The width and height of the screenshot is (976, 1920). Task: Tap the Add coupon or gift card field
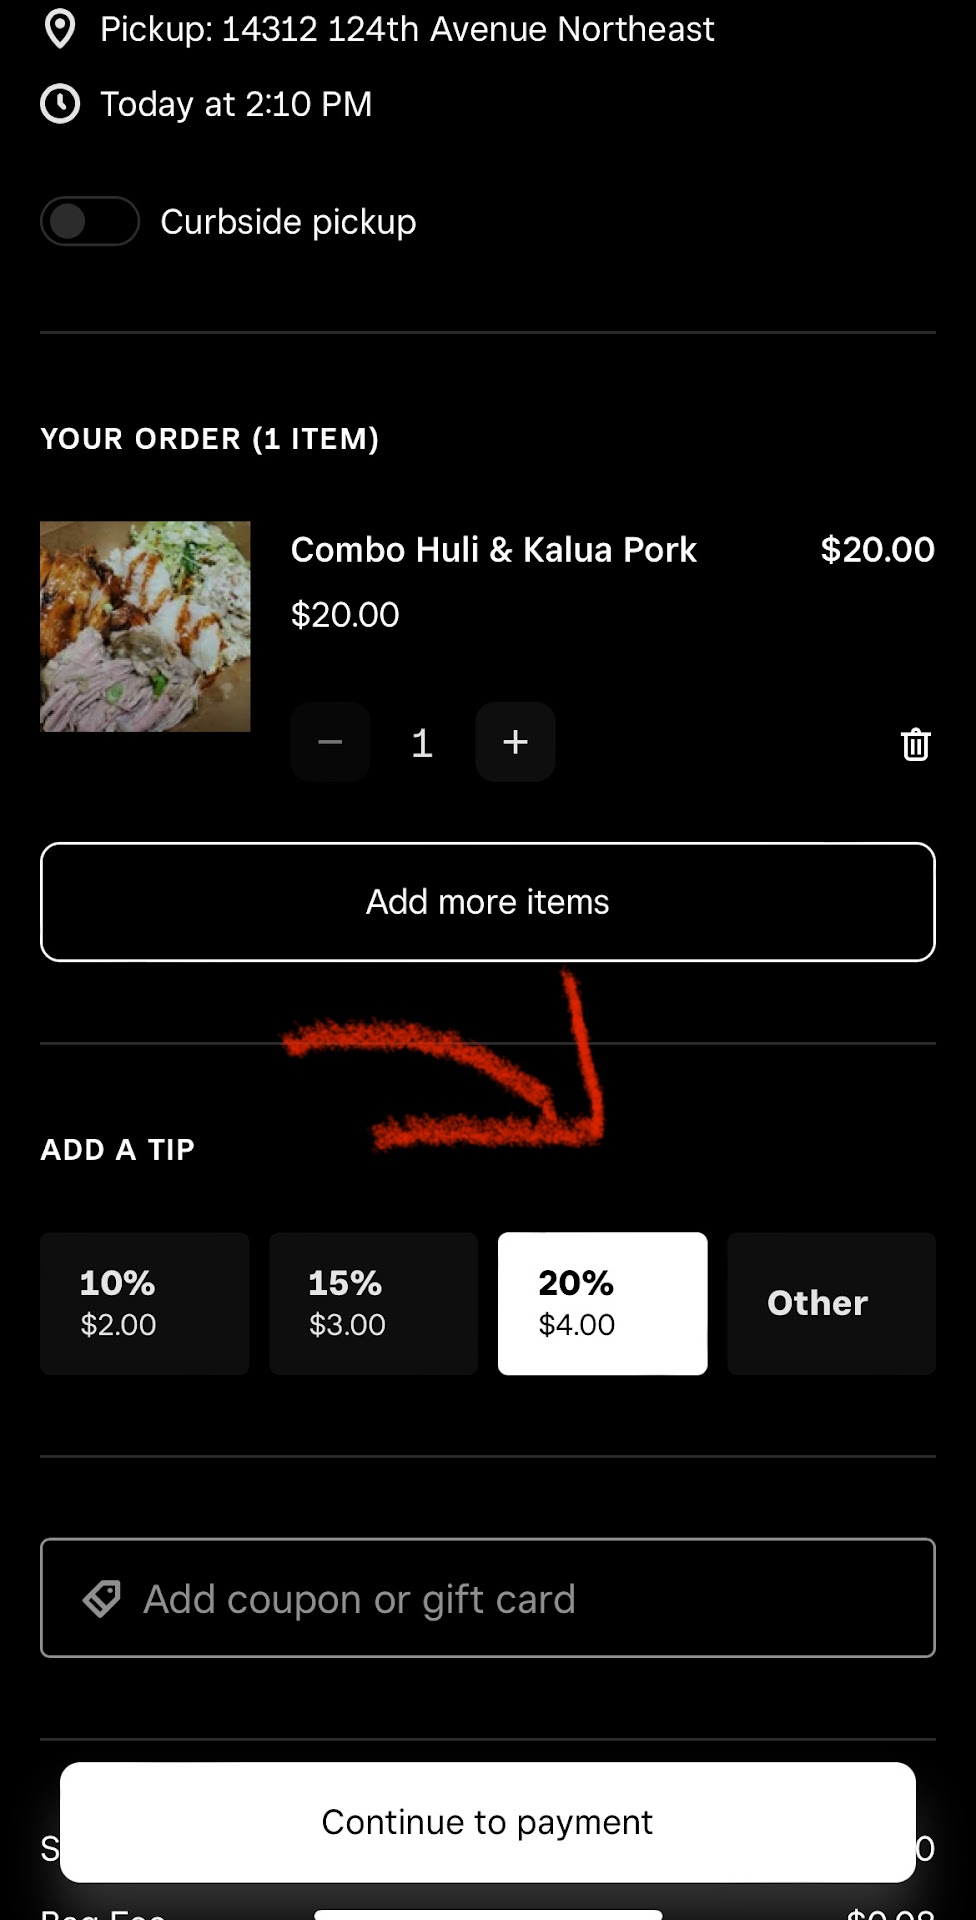[x=488, y=1598]
